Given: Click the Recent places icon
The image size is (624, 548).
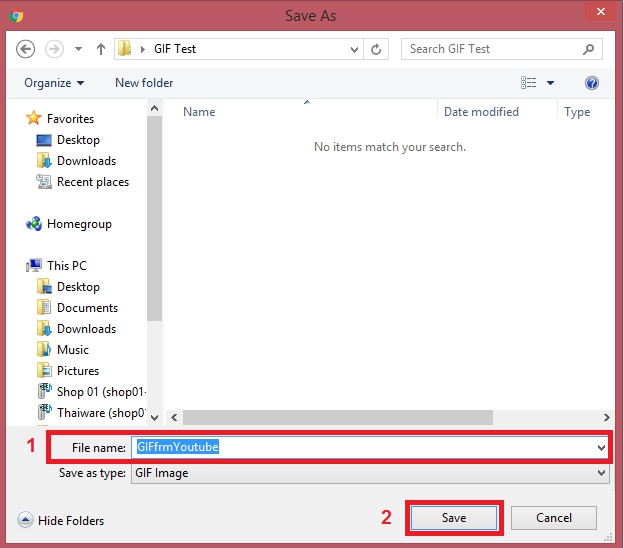Looking at the screenshot, I should (x=44, y=181).
